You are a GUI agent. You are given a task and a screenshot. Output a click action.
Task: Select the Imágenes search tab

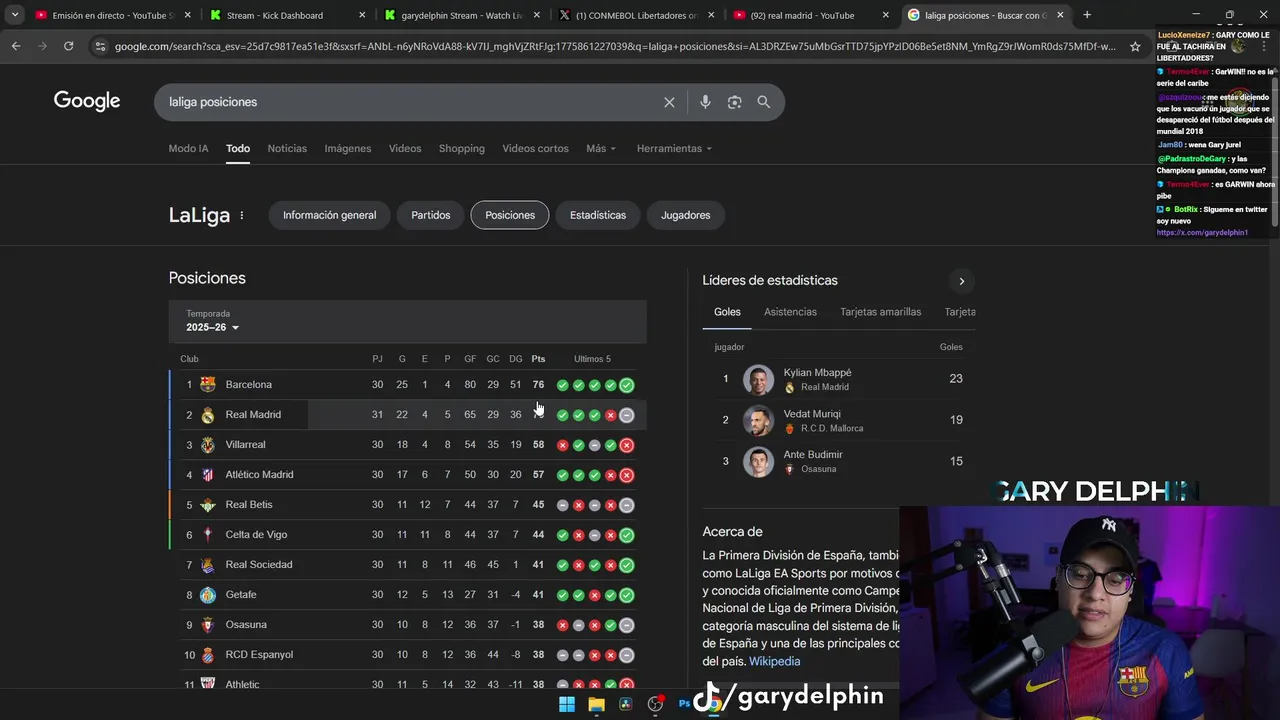[x=348, y=148]
